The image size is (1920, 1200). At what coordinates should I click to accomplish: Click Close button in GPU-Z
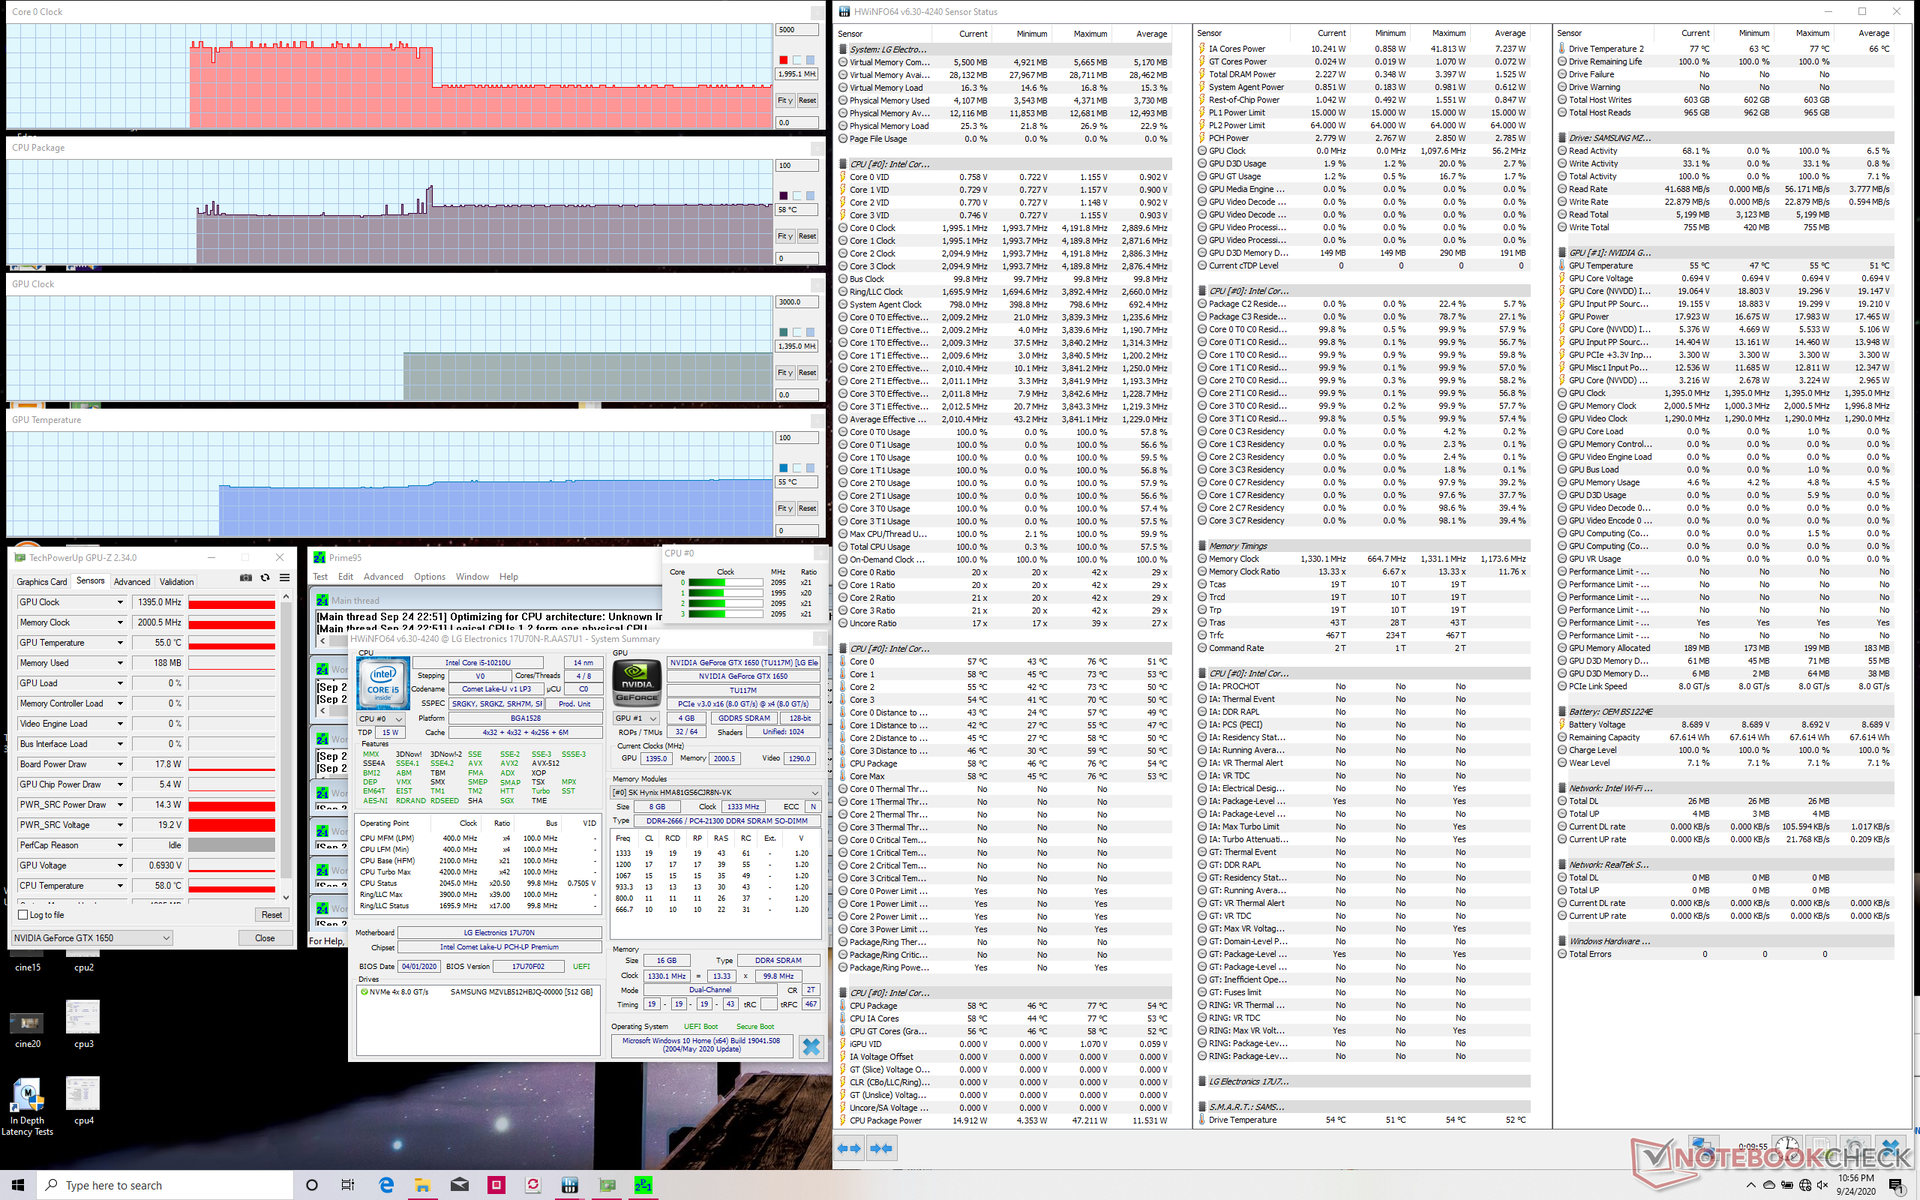(x=265, y=938)
